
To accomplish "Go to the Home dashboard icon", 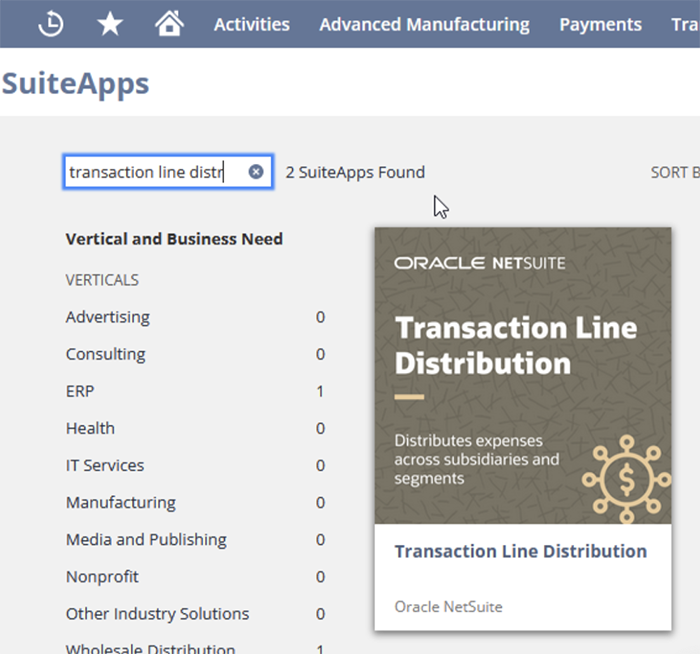I will coord(169,24).
